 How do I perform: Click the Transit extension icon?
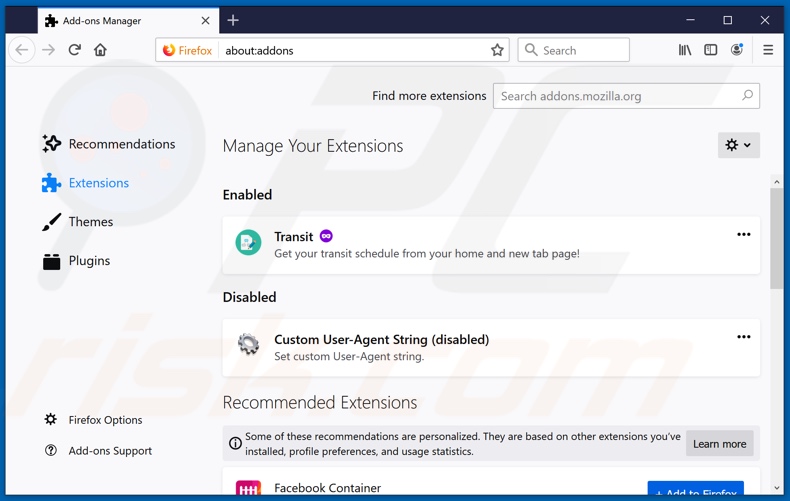coord(248,243)
